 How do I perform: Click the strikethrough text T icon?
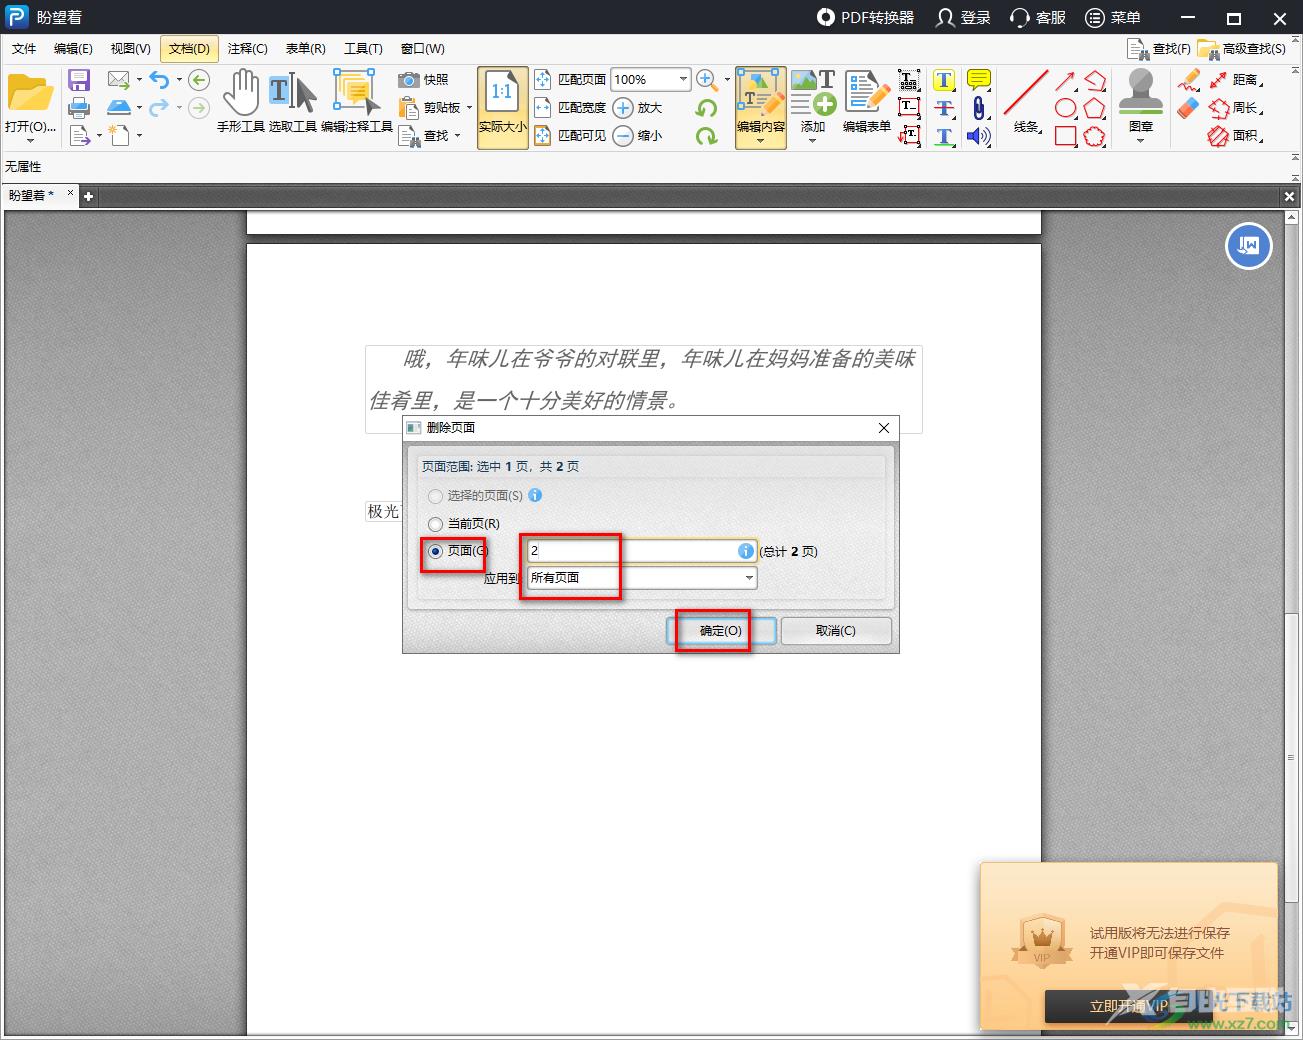click(x=944, y=108)
